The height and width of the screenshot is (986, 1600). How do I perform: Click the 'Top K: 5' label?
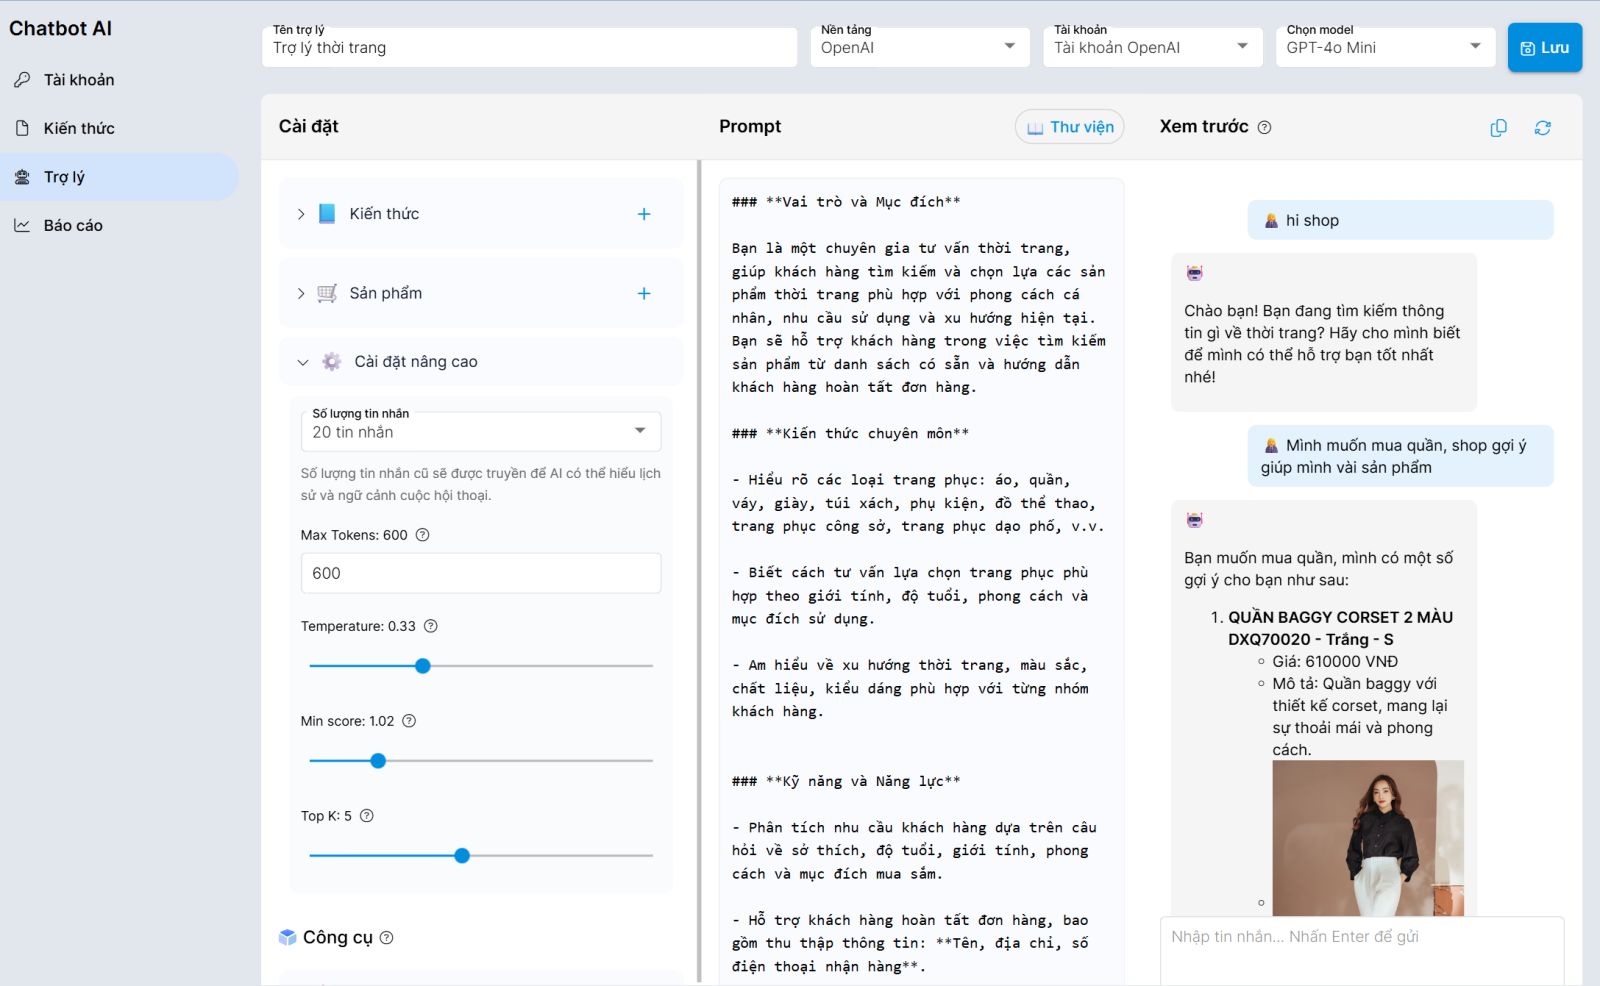tap(326, 816)
